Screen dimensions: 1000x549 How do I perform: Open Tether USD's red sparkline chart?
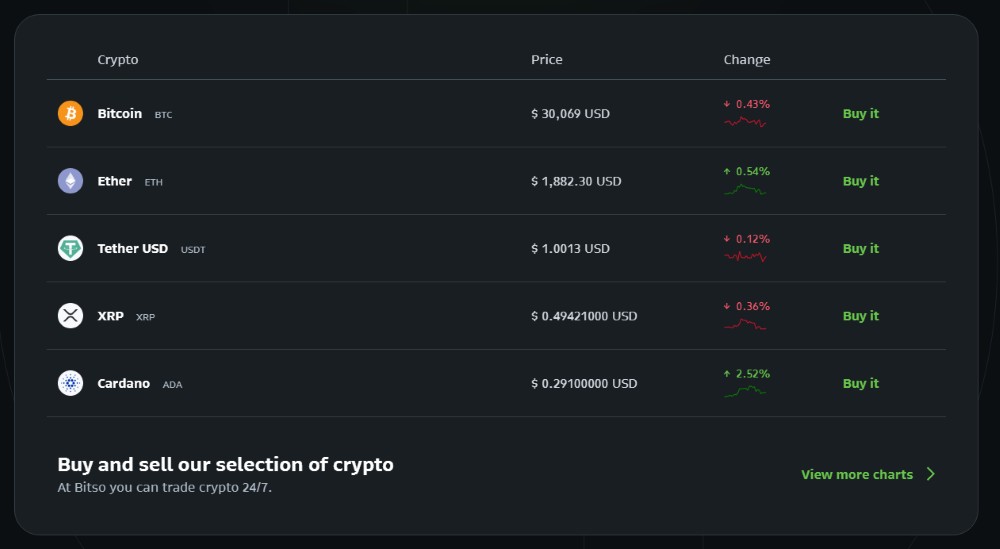(x=745, y=256)
